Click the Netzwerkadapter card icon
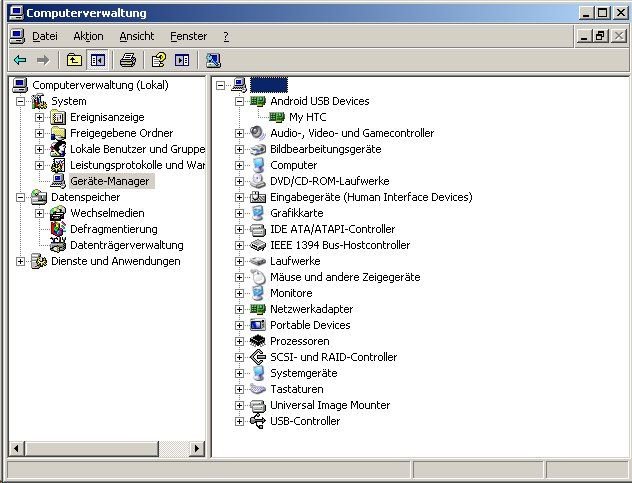The height and width of the screenshot is (483, 632). [258, 309]
